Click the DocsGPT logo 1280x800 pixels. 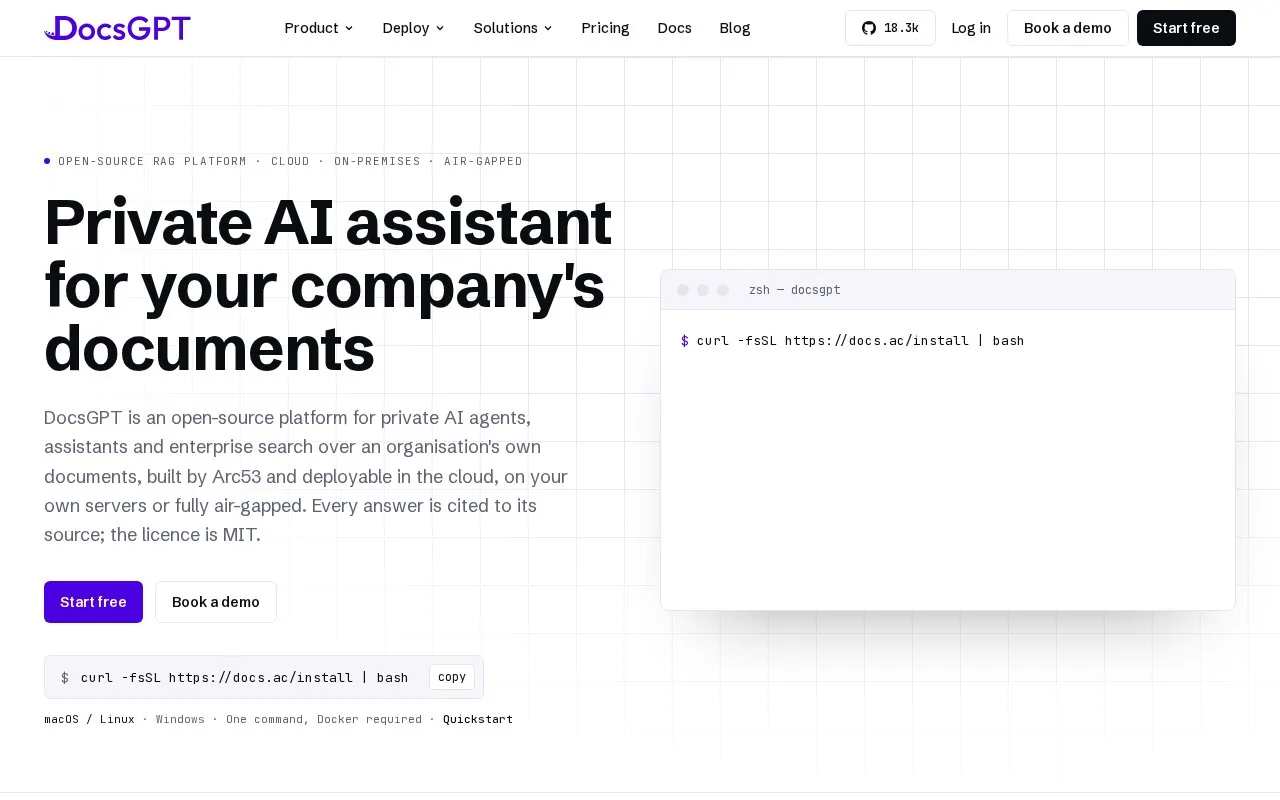(x=117, y=28)
